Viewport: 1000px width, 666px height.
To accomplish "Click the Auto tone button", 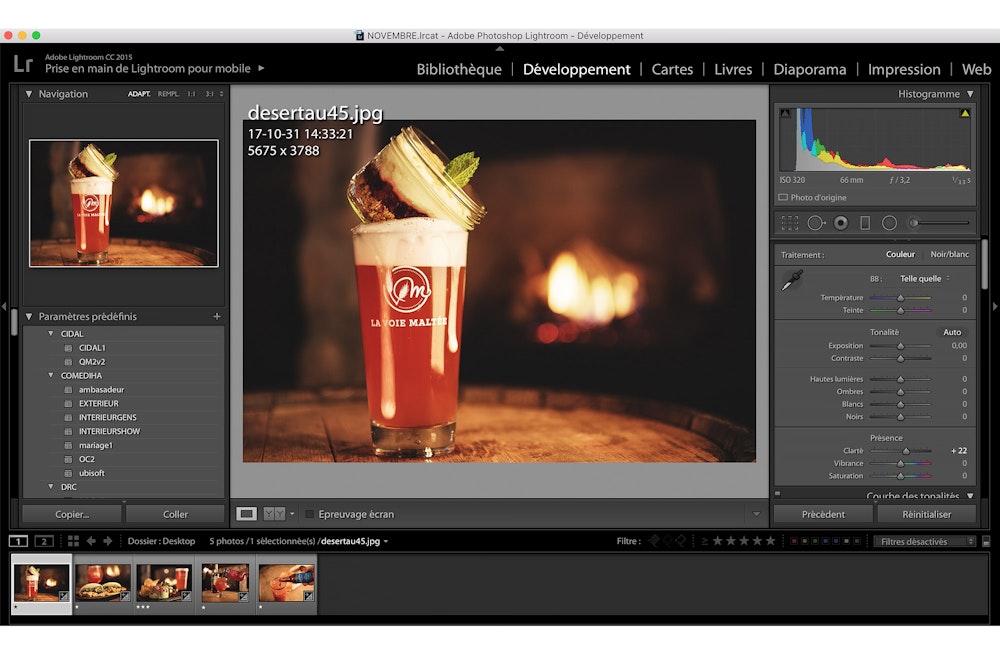I will click(x=952, y=332).
